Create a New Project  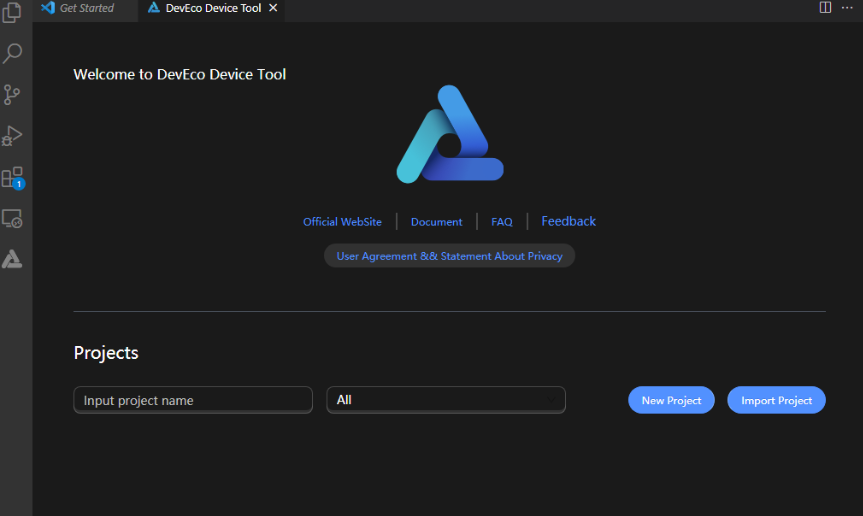(x=671, y=400)
